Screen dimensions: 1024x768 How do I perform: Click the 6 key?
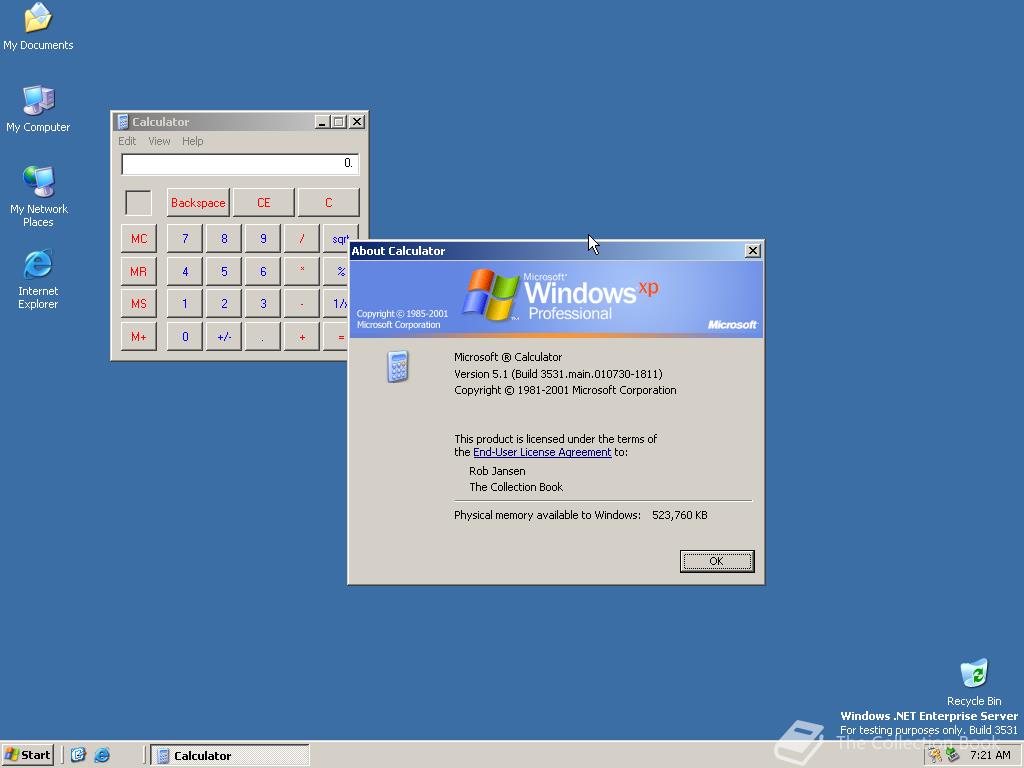click(263, 271)
